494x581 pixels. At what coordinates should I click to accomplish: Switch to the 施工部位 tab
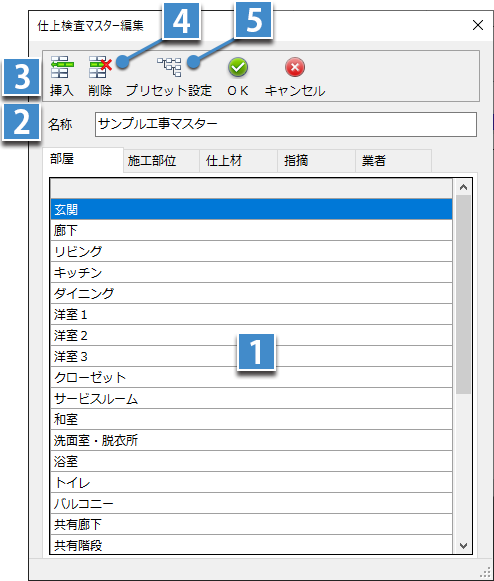pos(161,161)
